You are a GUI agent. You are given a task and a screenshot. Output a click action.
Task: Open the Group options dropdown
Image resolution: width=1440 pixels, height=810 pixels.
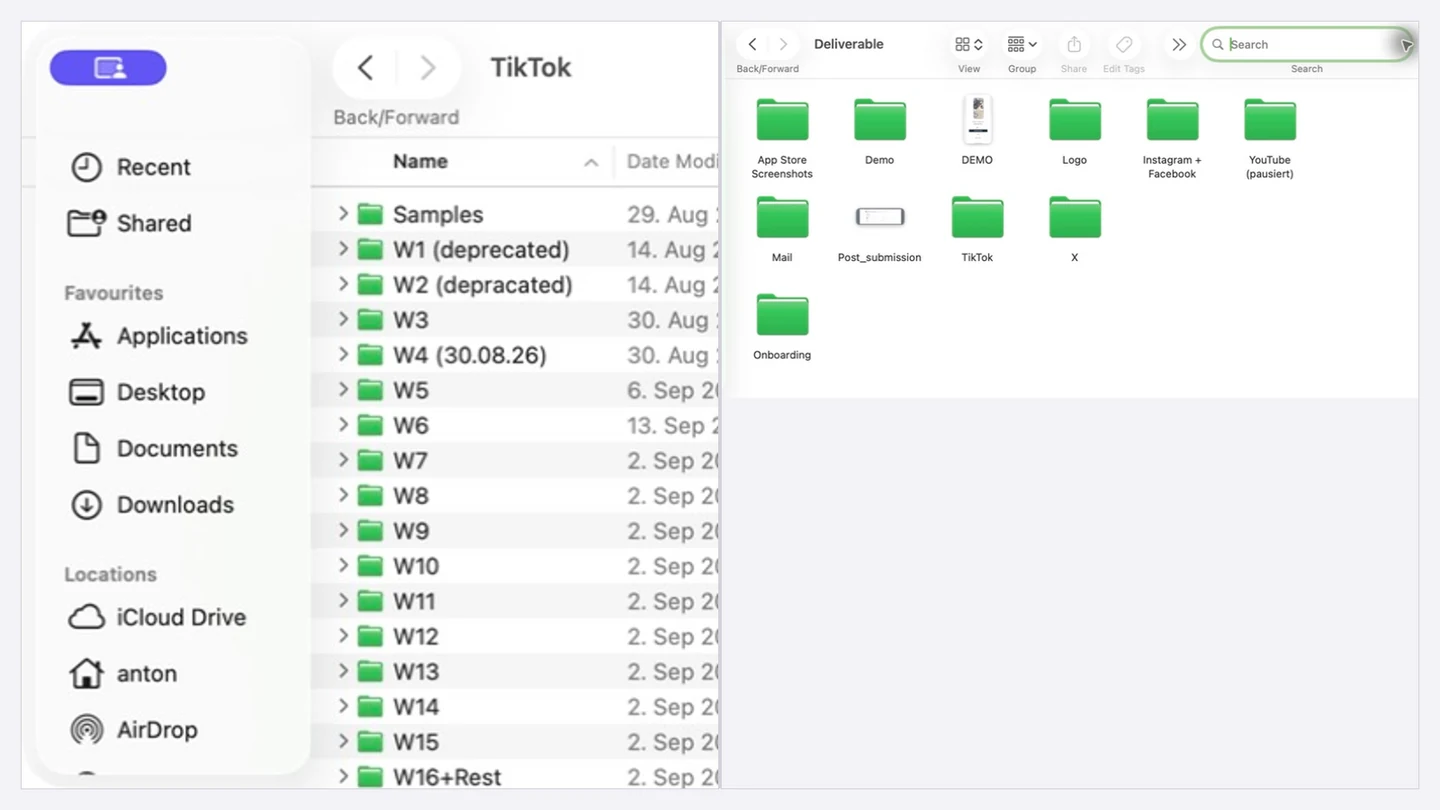pyautogui.click(x=1022, y=45)
